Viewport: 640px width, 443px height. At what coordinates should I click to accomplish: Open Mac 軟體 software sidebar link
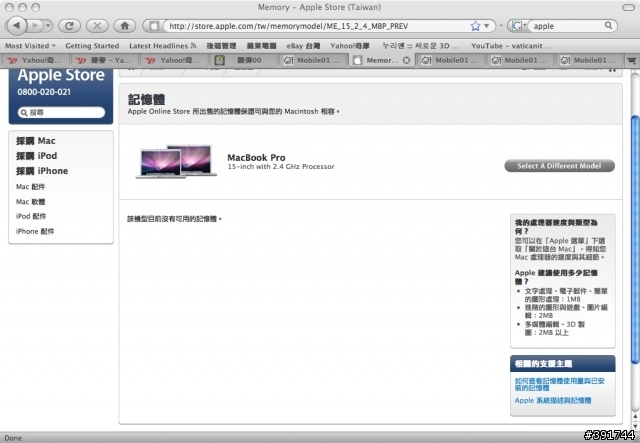(31, 202)
